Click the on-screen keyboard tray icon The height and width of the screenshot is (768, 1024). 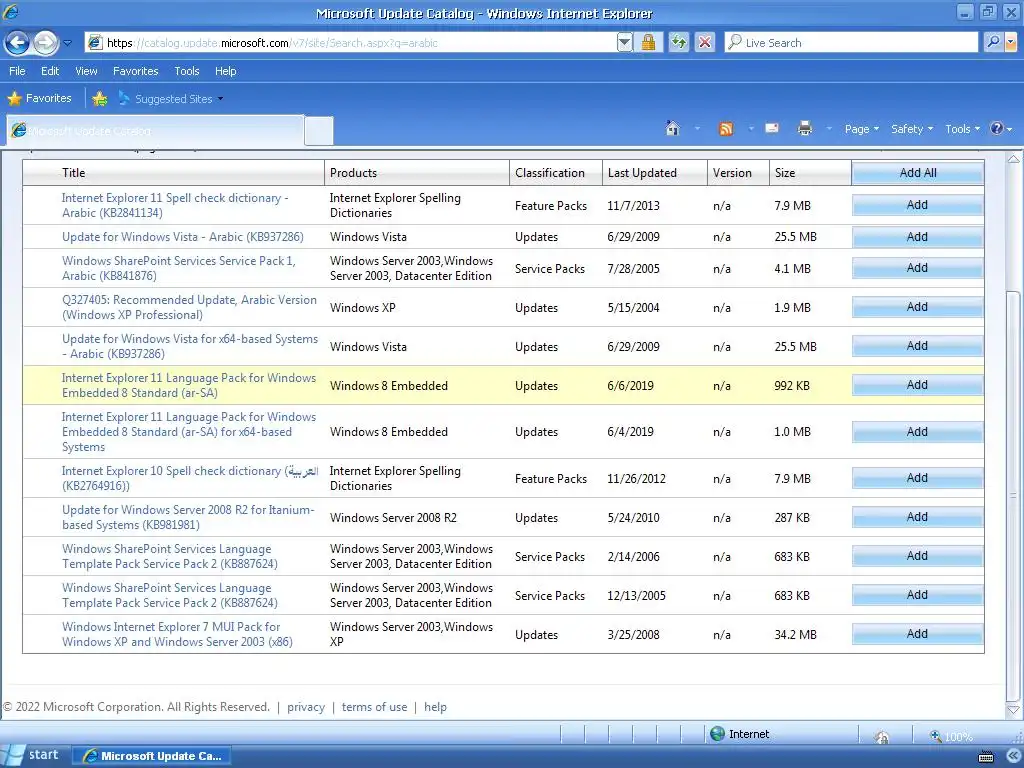(986, 757)
